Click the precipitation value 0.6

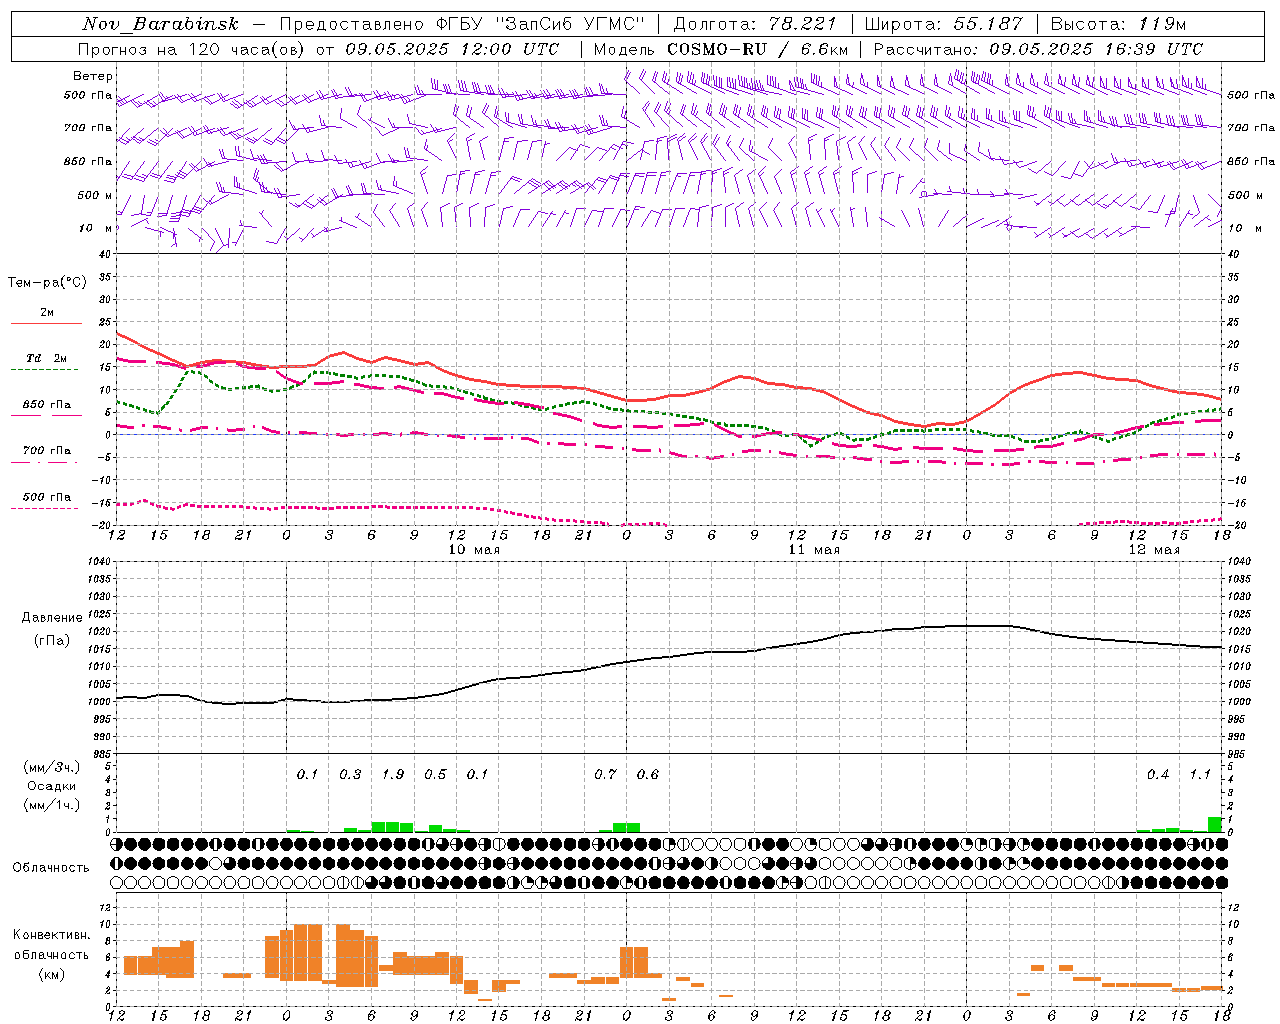tap(648, 774)
